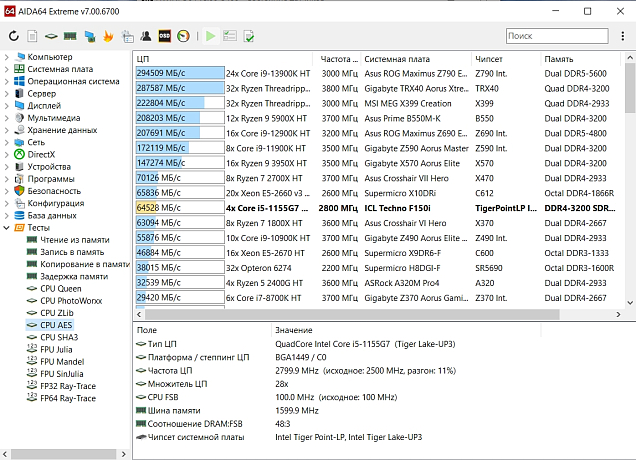636x460 pixels.
Task: Collapse the Тесты tree node
Action: pos(8,228)
